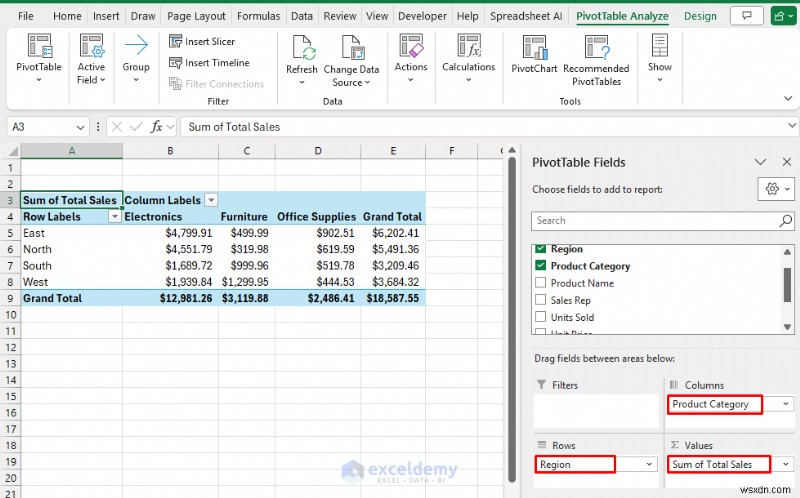
Task: Switch to the Page Layout tab
Action: pyautogui.click(x=196, y=16)
